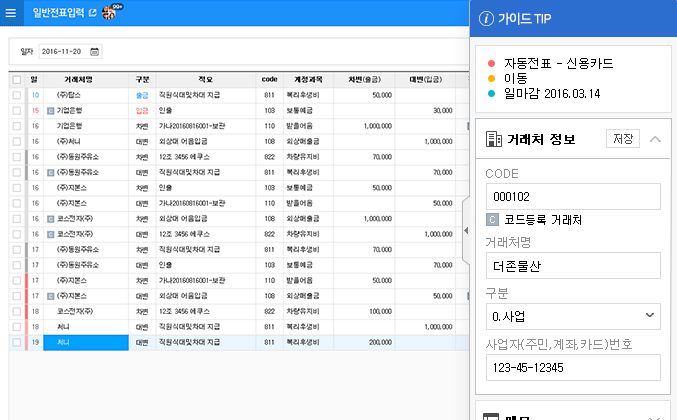This screenshot has width=677, height=420.
Task: Click the 일마감 2016.03.14 tip text
Action: (x=552, y=94)
